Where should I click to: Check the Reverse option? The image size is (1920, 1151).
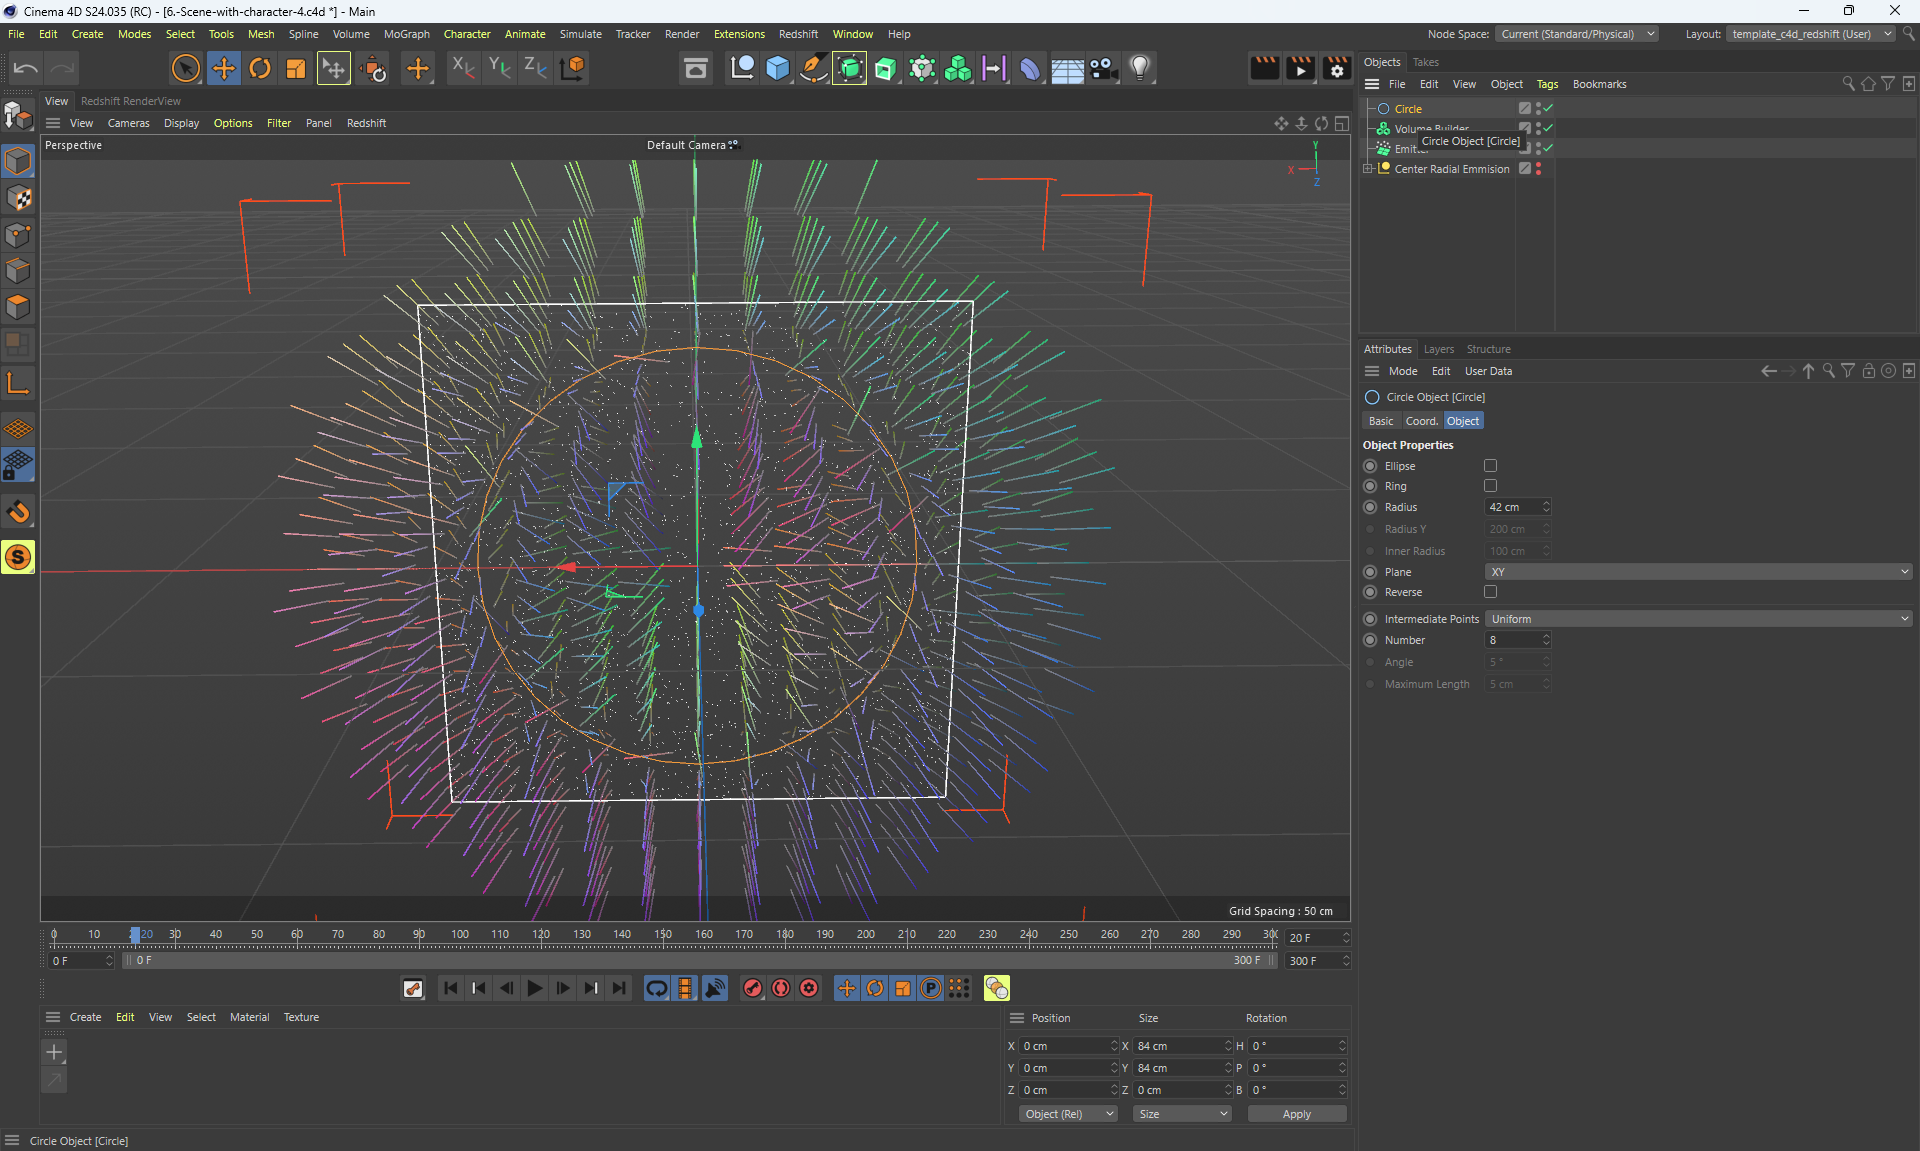click(1490, 592)
